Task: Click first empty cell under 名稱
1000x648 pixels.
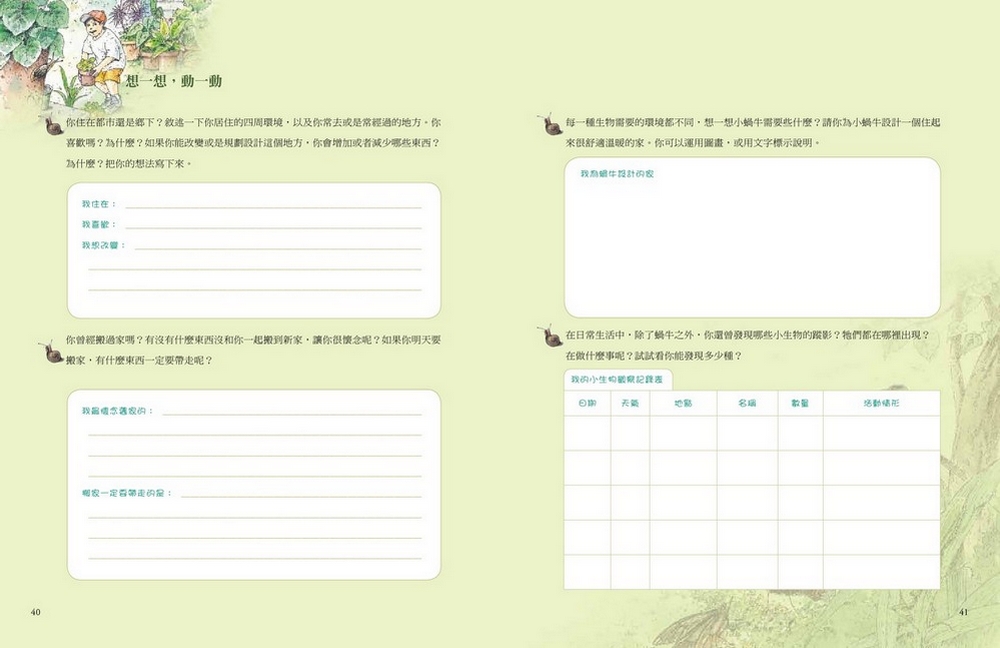Action: pyautogui.click(x=747, y=433)
